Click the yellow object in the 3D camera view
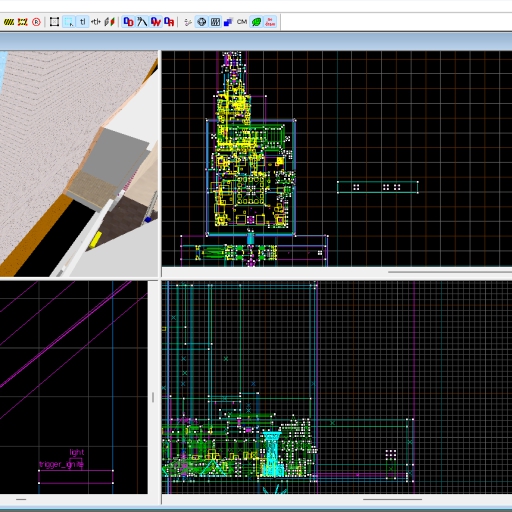The height and width of the screenshot is (512, 512). 96,240
